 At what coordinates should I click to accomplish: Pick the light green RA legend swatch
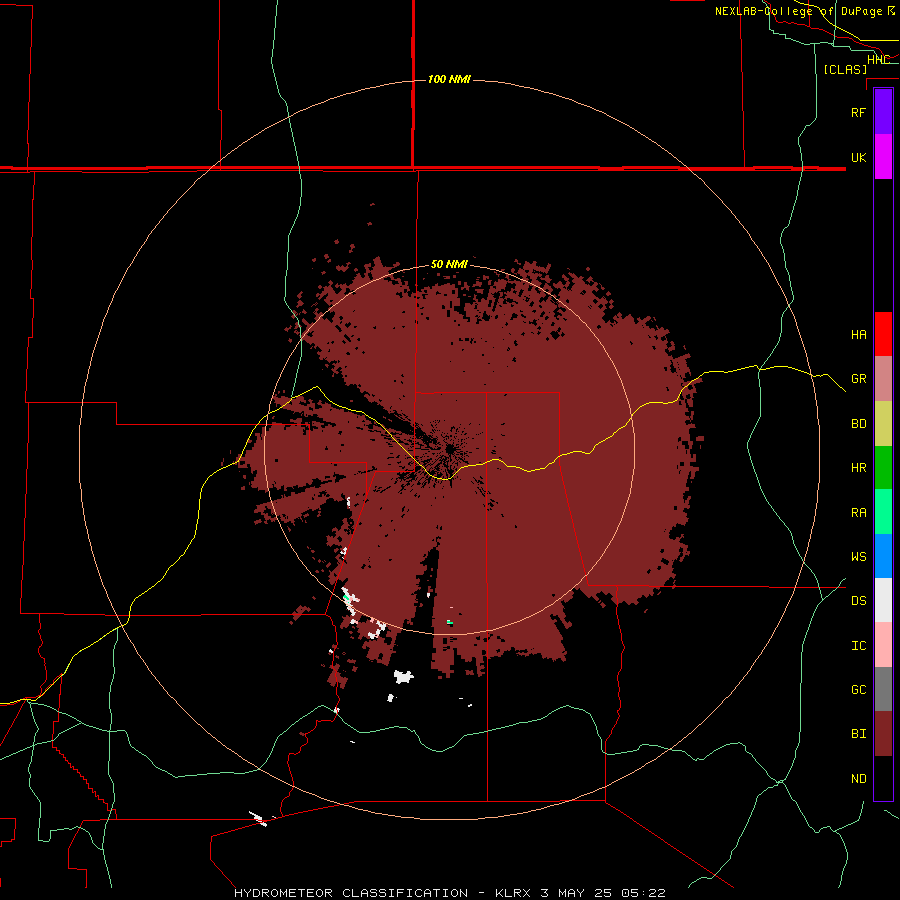coord(883,512)
